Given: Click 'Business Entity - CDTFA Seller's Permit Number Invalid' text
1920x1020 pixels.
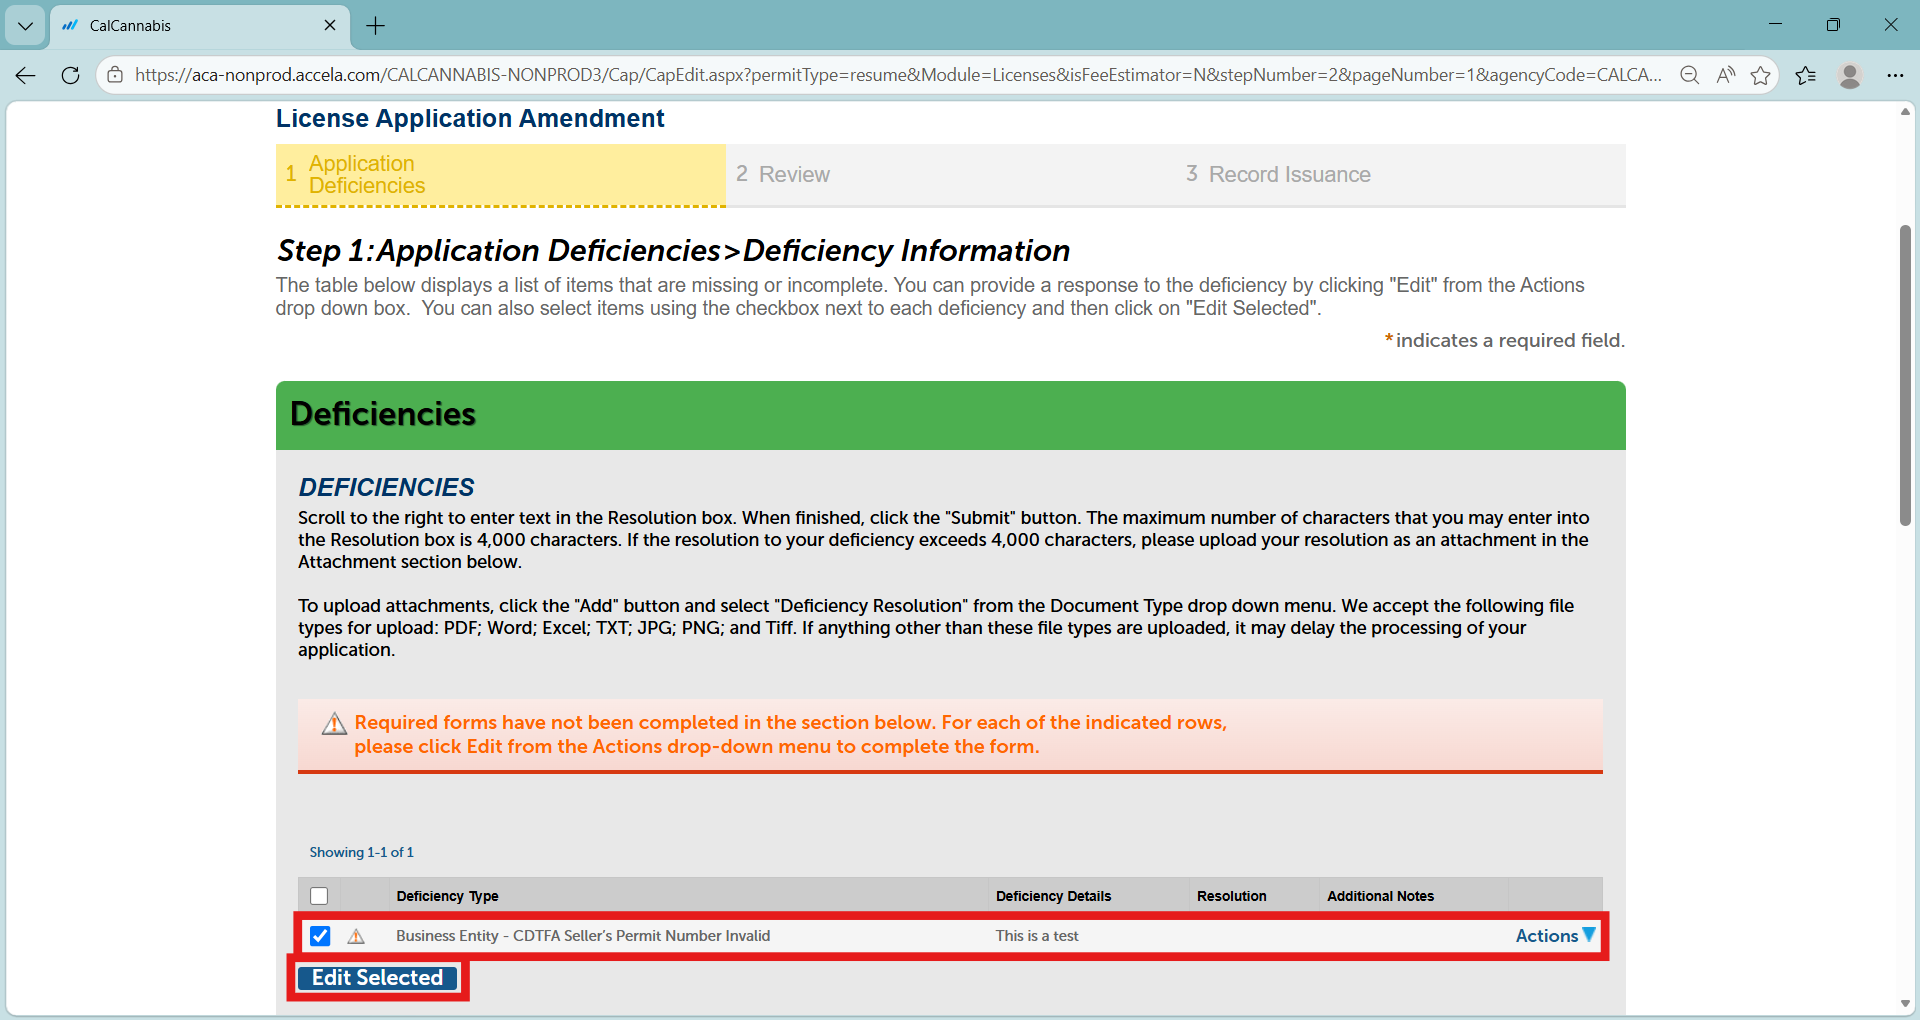Looking at the screenshot, I should point(583,936).
